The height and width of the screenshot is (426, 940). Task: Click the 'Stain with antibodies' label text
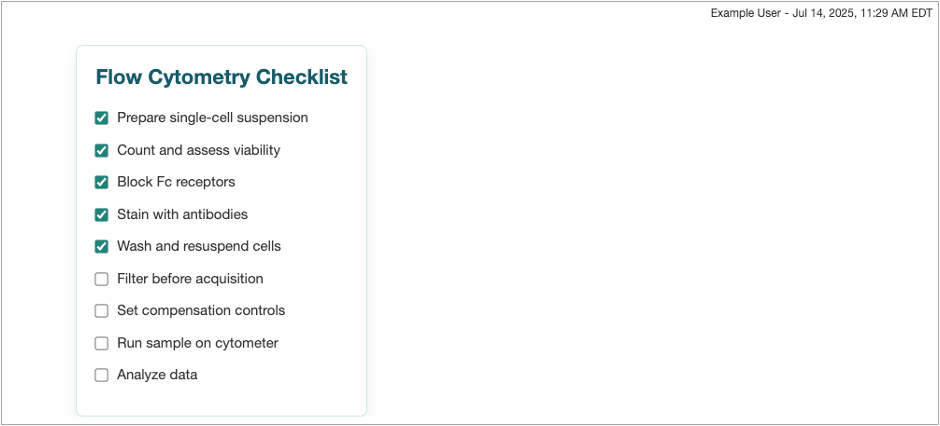(182, 214)
